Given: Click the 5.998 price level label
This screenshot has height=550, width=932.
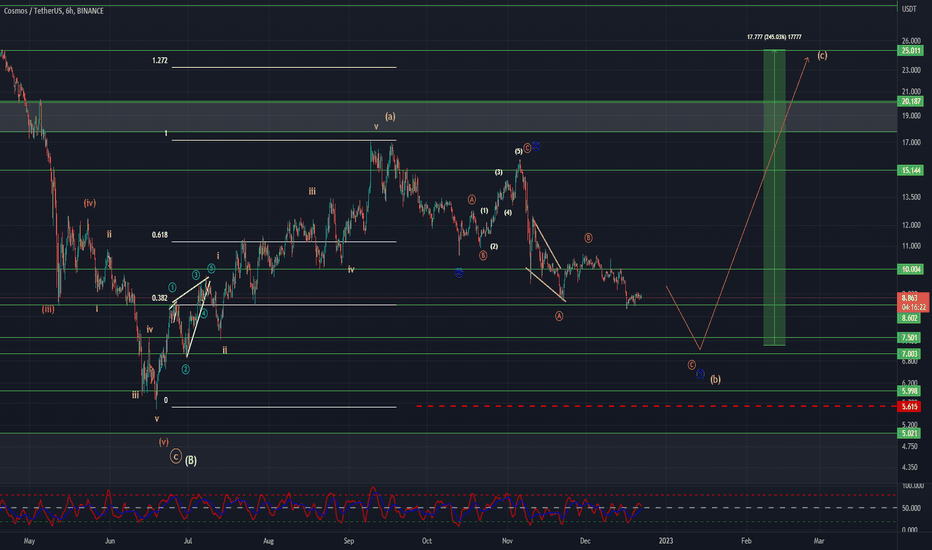Looking at the screenshot, I should pyautogui.click(x=910, y=391).
